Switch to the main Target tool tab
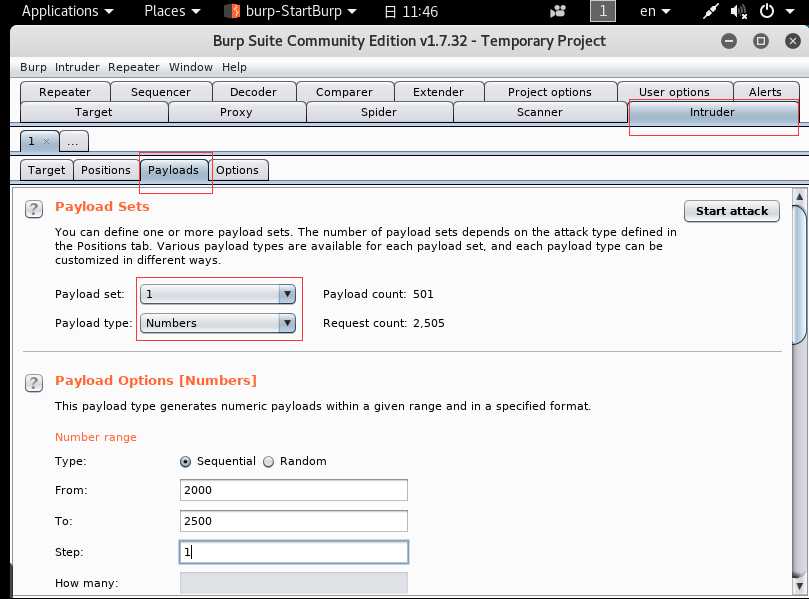This screenshot has height=599, width=809. (93, 112)
